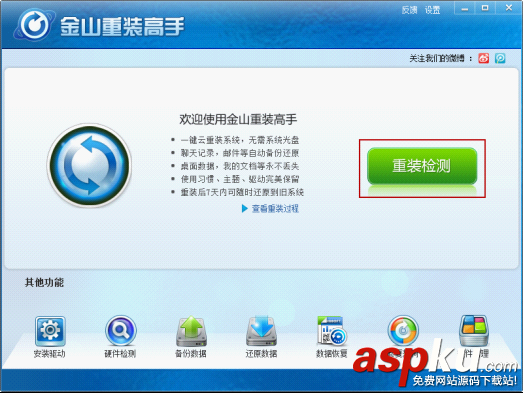Start the 重装检测 reinstall check
The width and height of the screenshot is (523, 393).
point(422,166)
